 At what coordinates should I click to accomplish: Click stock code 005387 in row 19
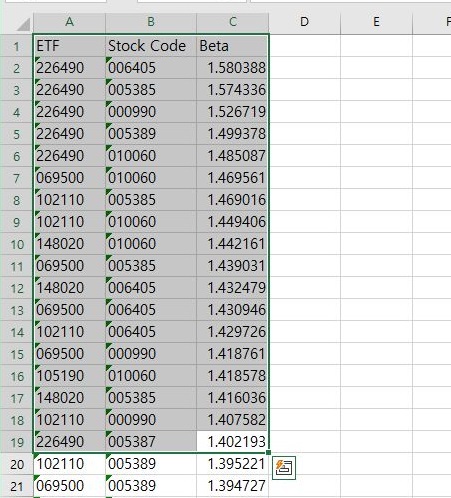(x=151, y=442)
